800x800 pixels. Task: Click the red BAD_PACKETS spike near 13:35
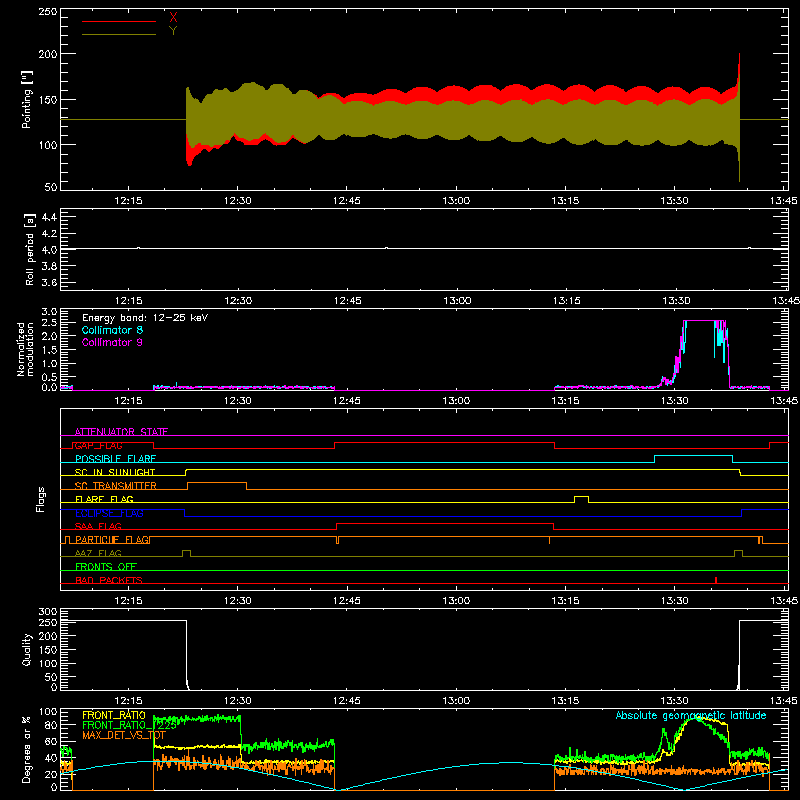[x=716, y=580]
